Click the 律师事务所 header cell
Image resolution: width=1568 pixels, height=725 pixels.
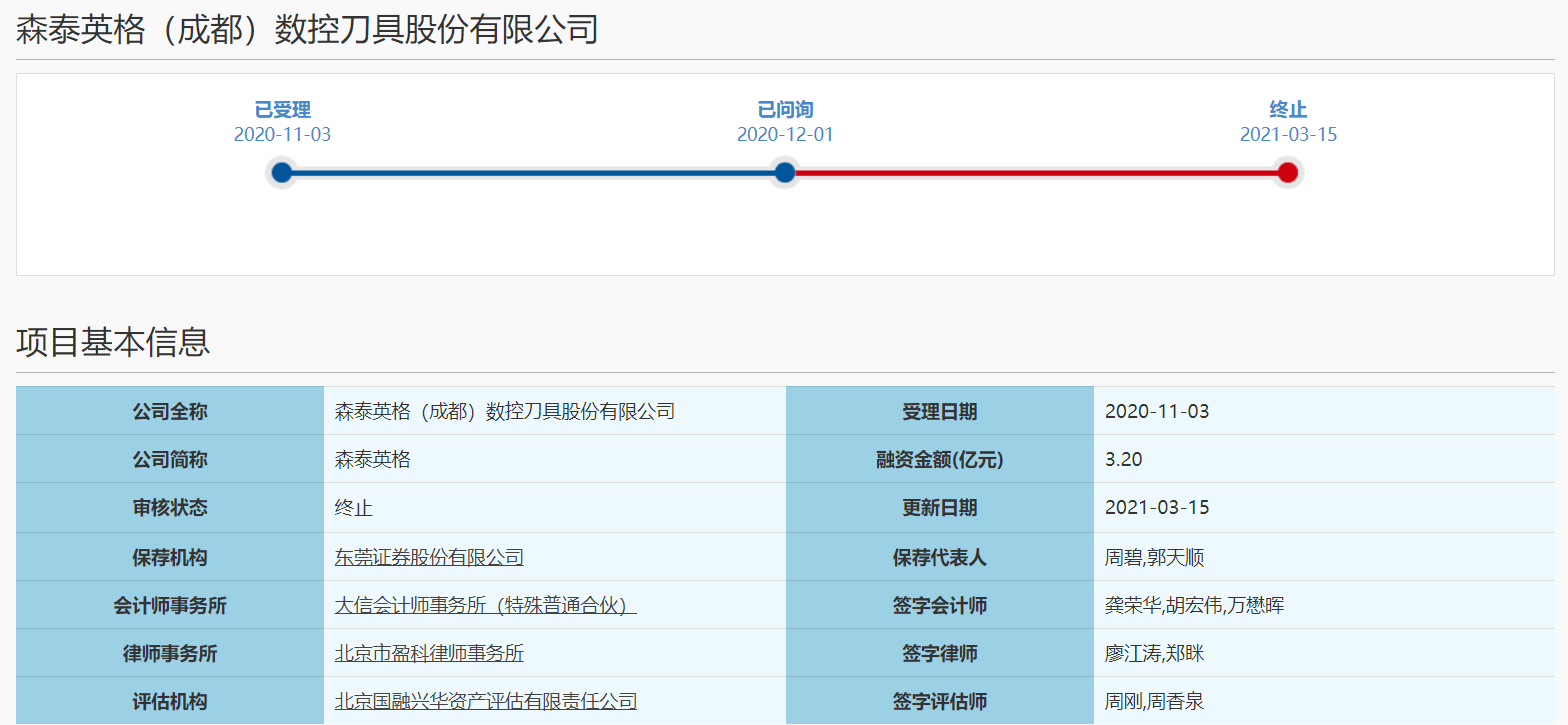tap(170, 653)
